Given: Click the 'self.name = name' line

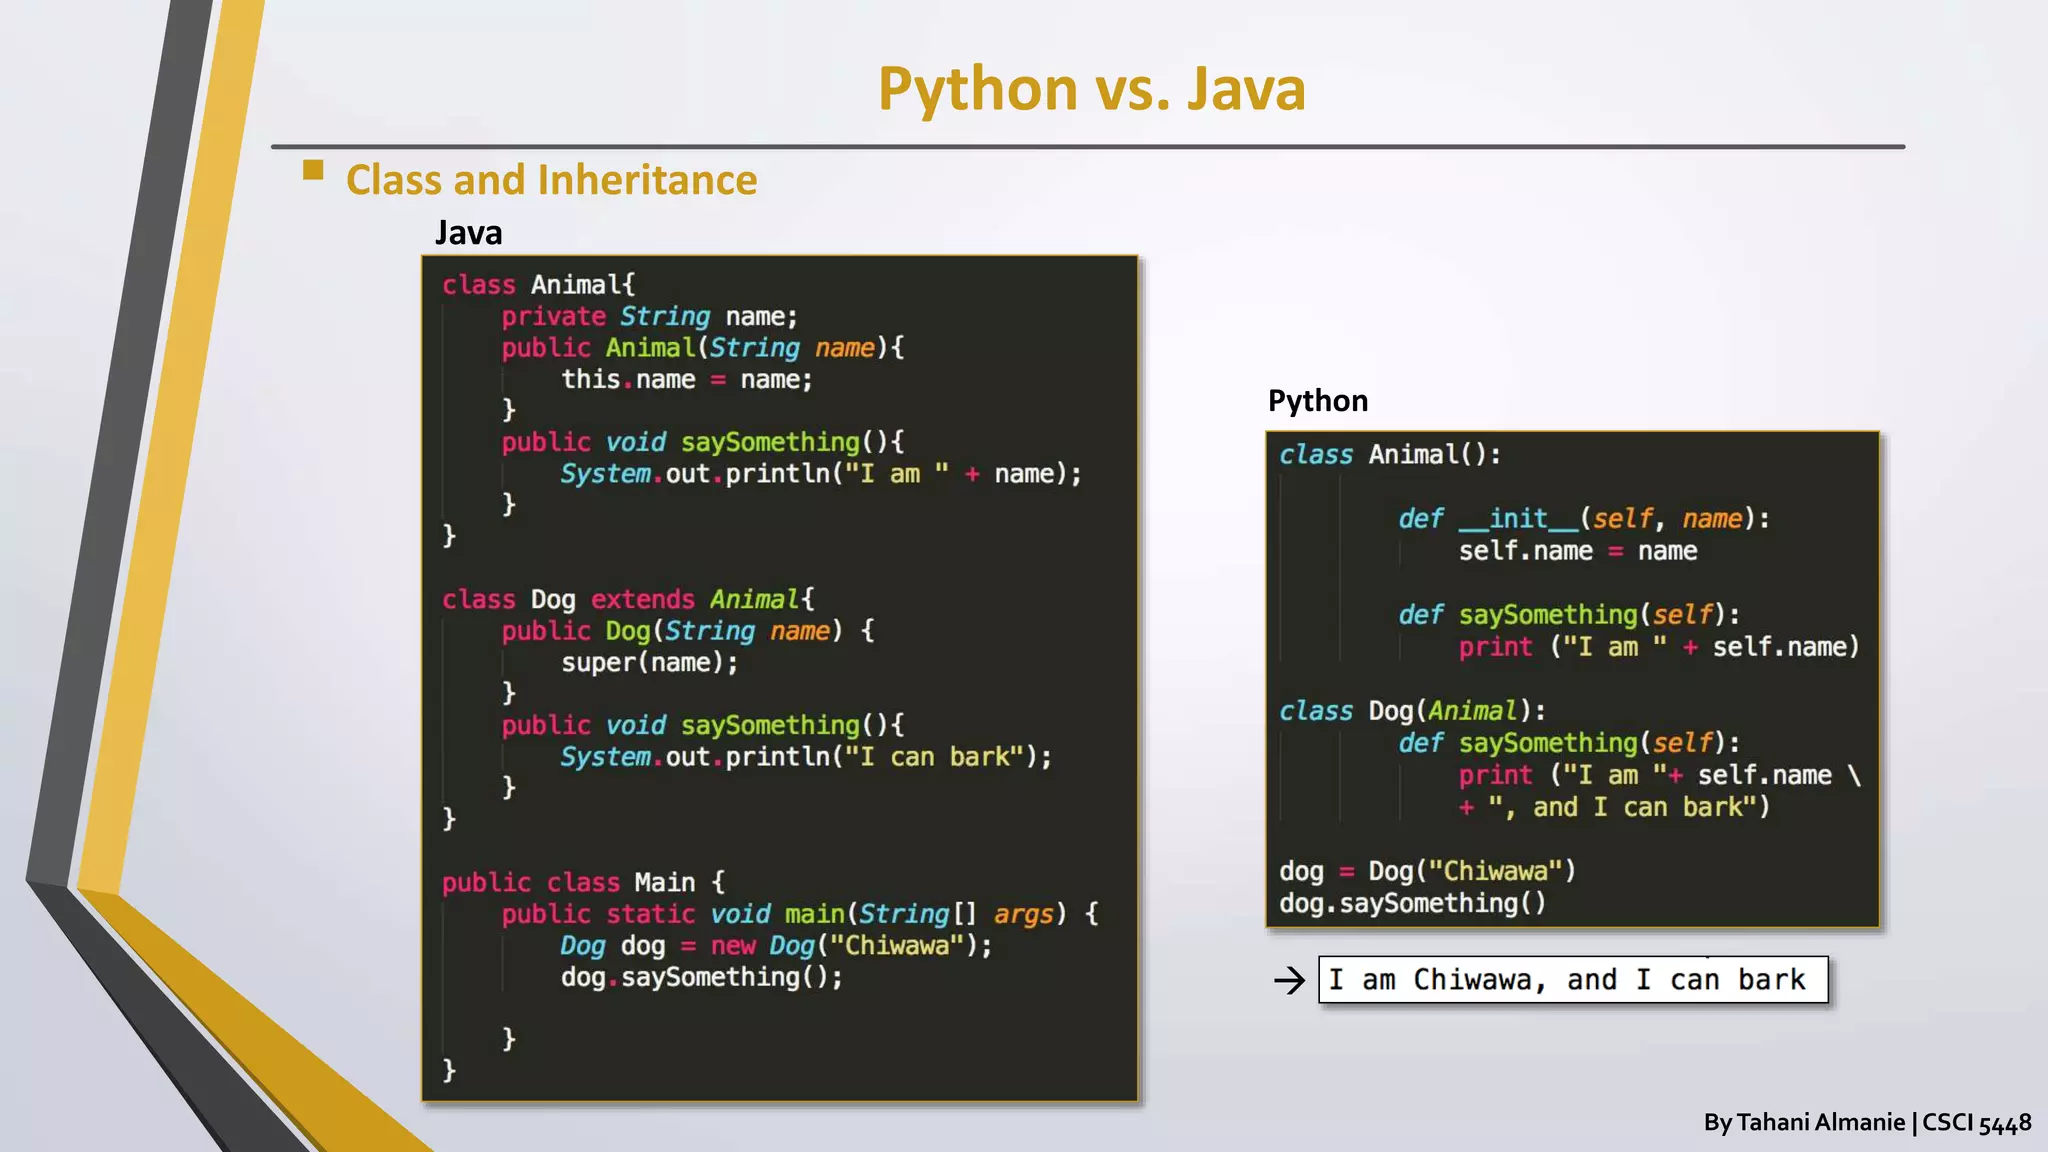Looking at the screenshot, I should click(x=1577, y=551).
